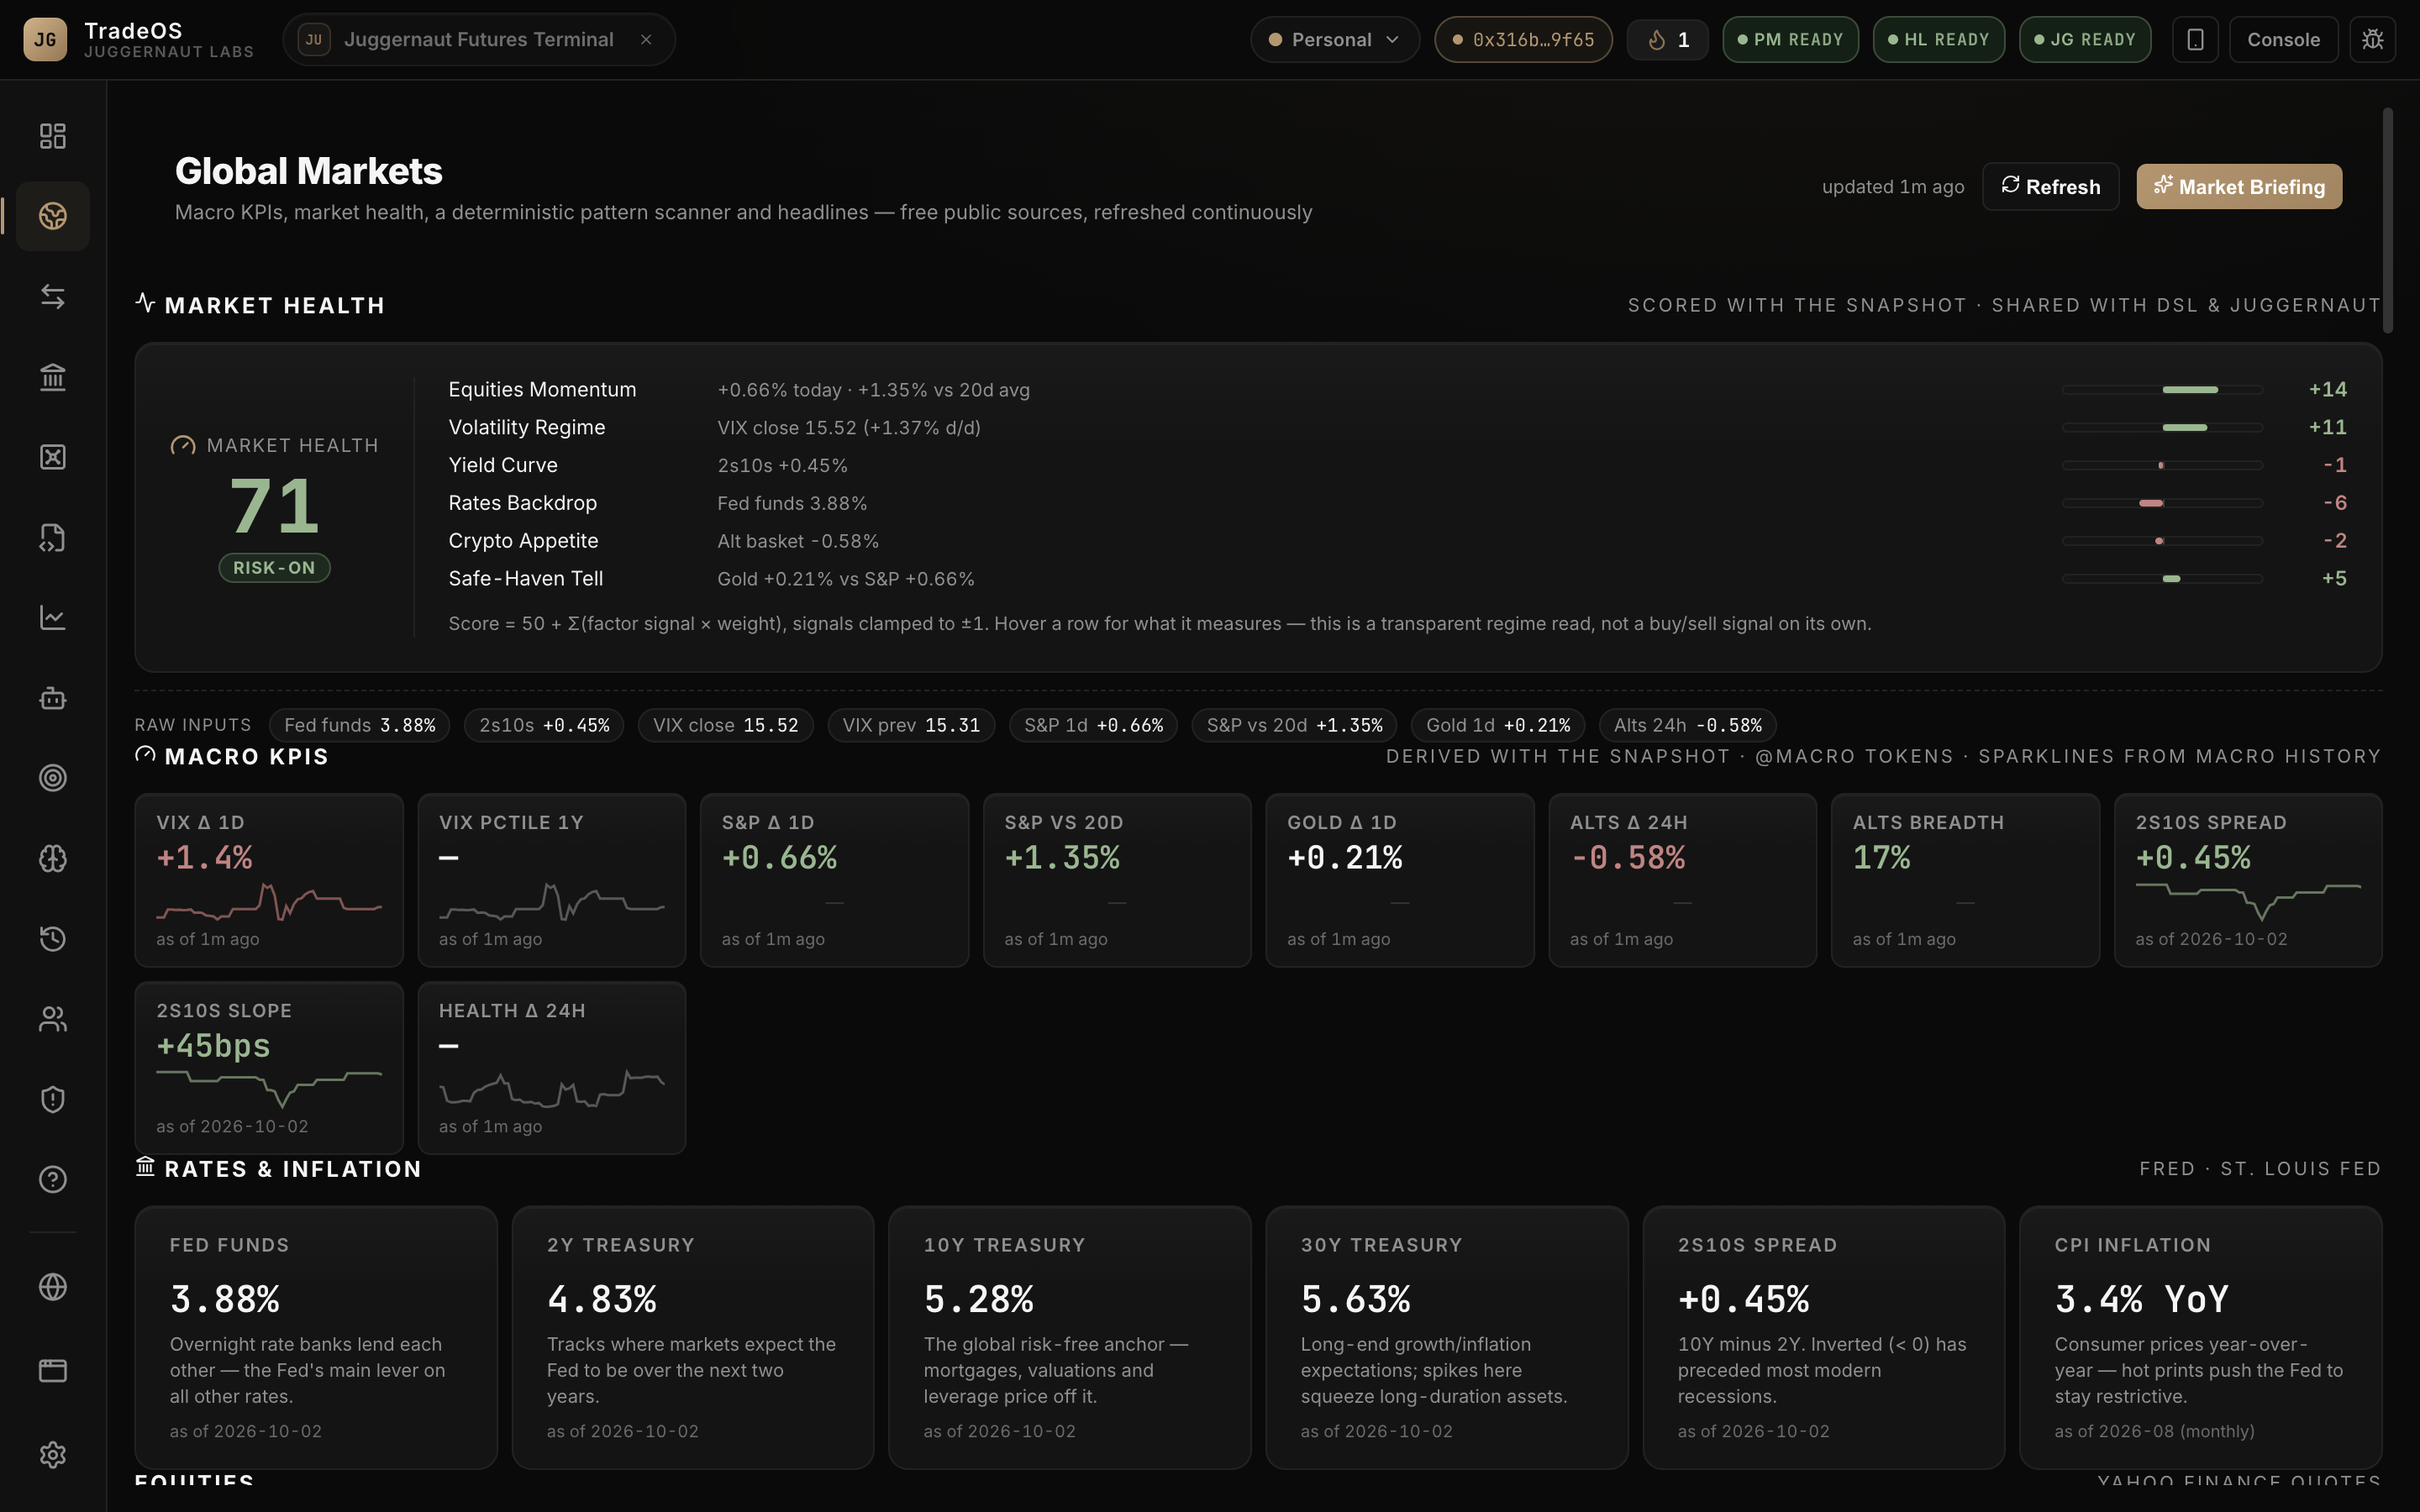
Task: Click the VIX Δ 1D KPI card
Action: coord(269,880)
